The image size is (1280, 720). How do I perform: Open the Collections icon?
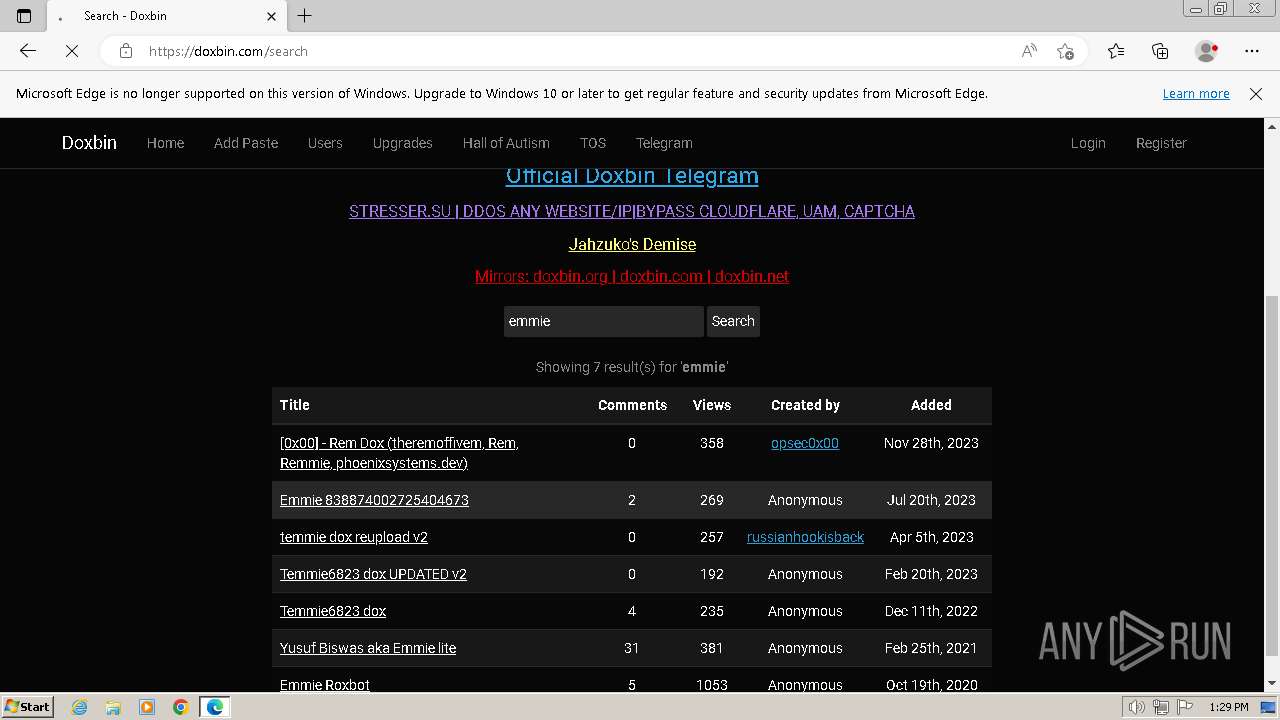[1160, 51]
